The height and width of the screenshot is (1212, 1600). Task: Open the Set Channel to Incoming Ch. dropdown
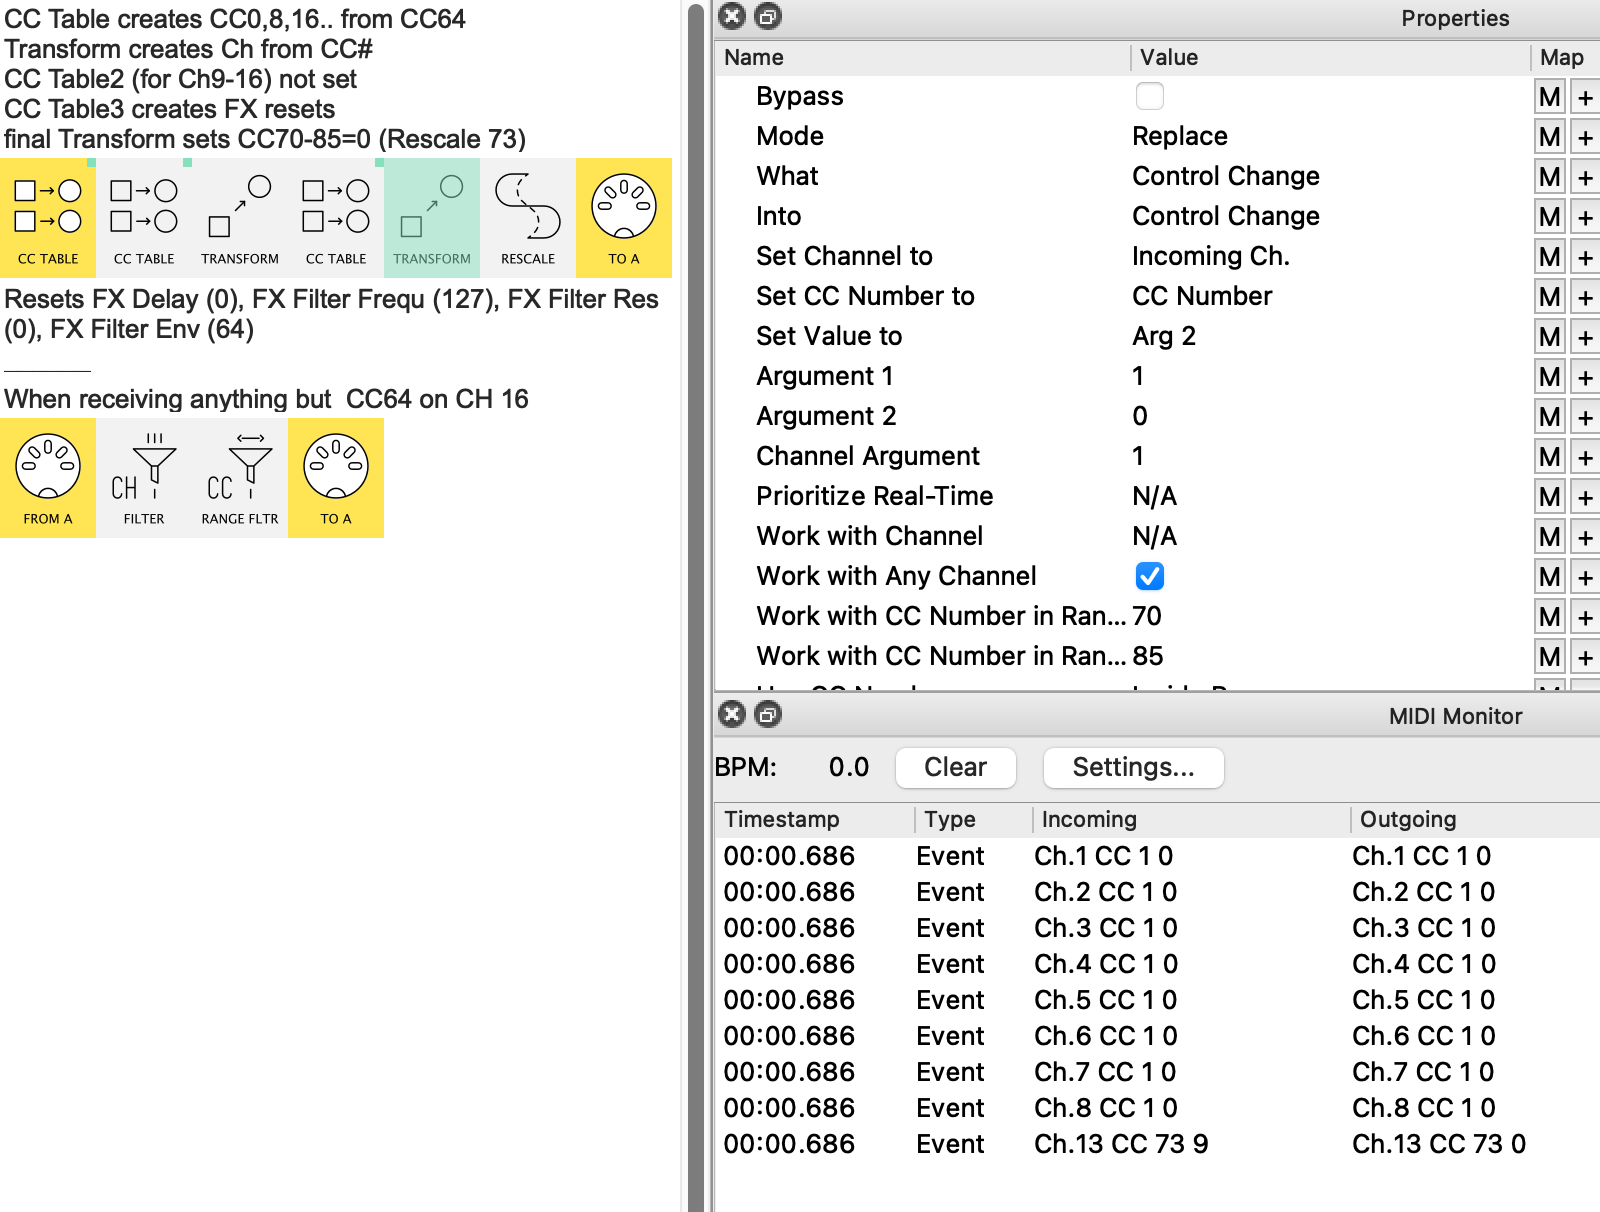point(1210,257)
